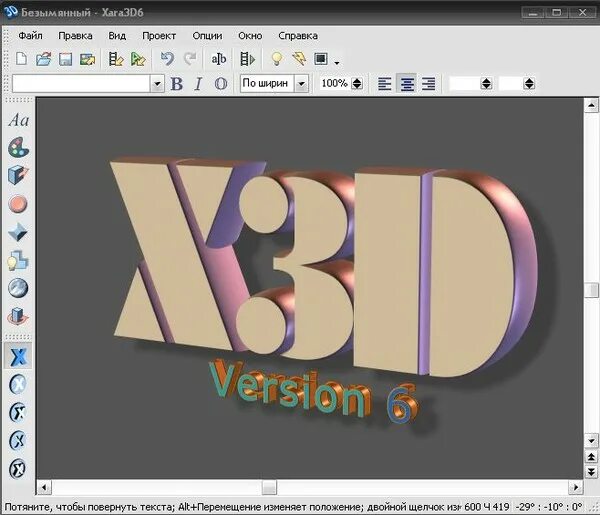600x515 pixels.
Task: Click the New document icon
Action: (21, 59)
